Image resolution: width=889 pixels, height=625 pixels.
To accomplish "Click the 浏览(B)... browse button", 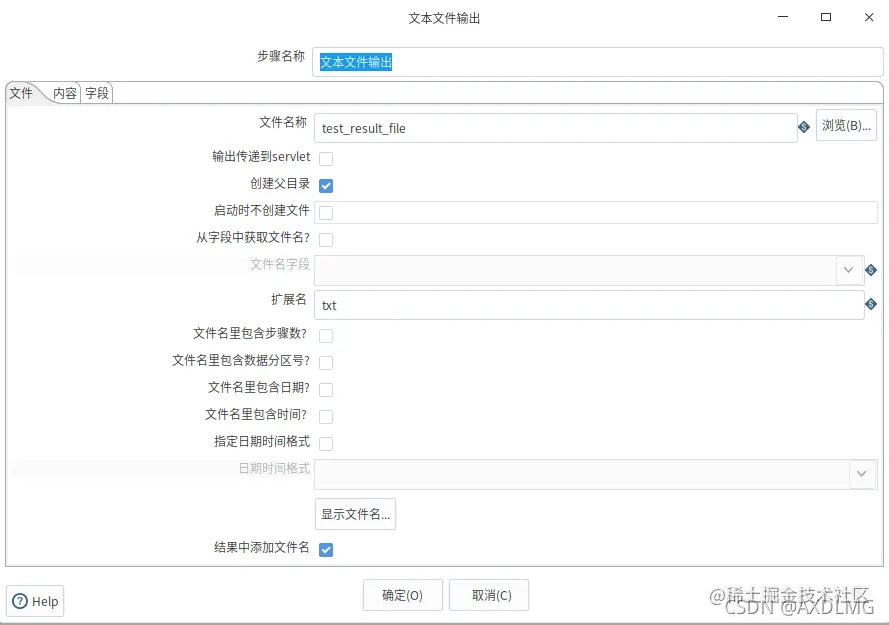I will tap(846, 125).
